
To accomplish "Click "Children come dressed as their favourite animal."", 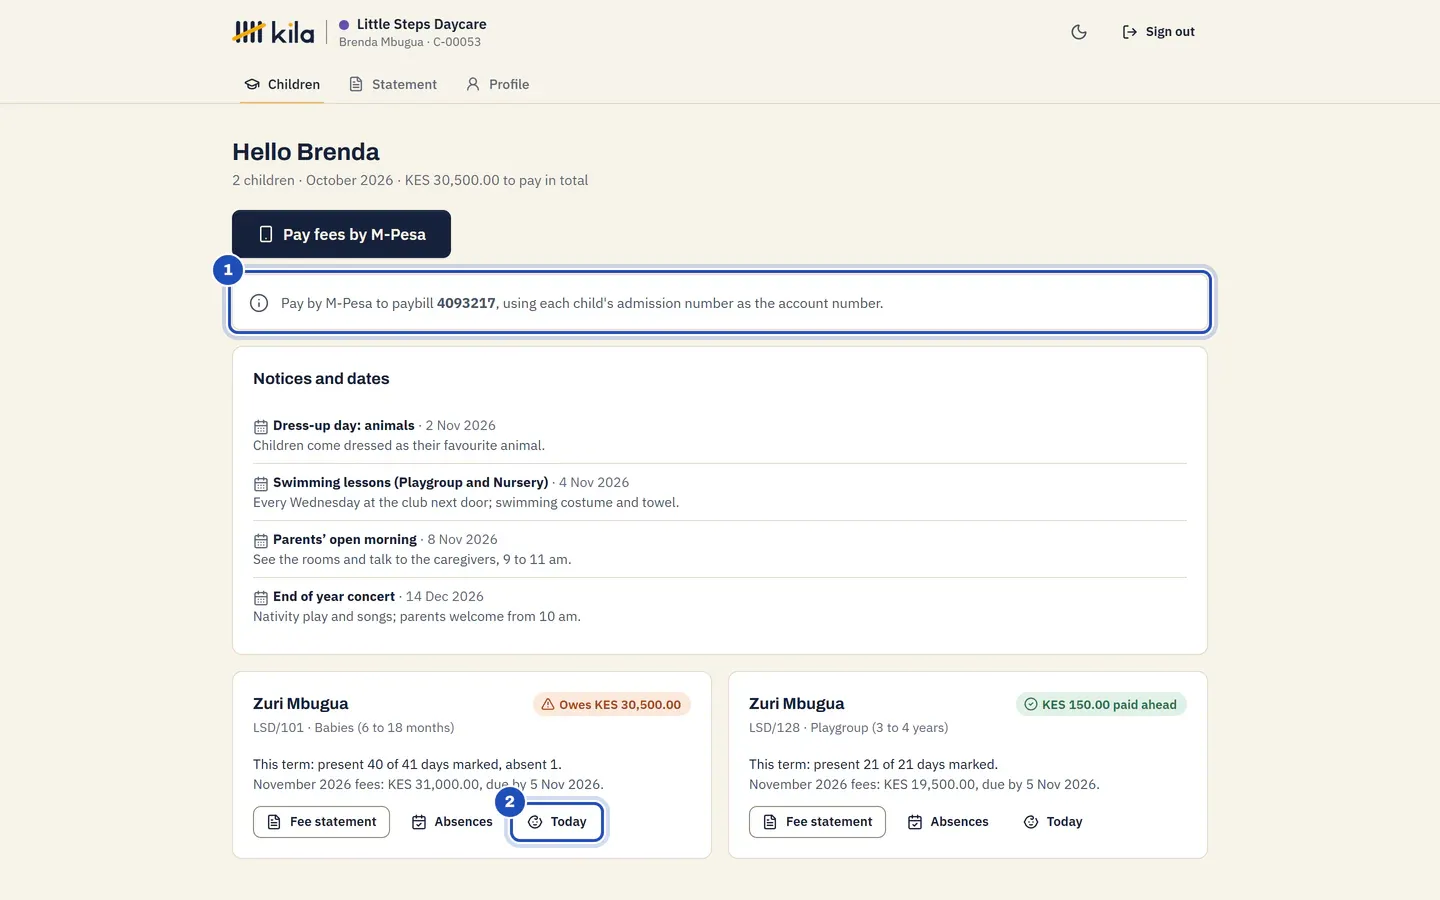I will (x=399, y=446).
